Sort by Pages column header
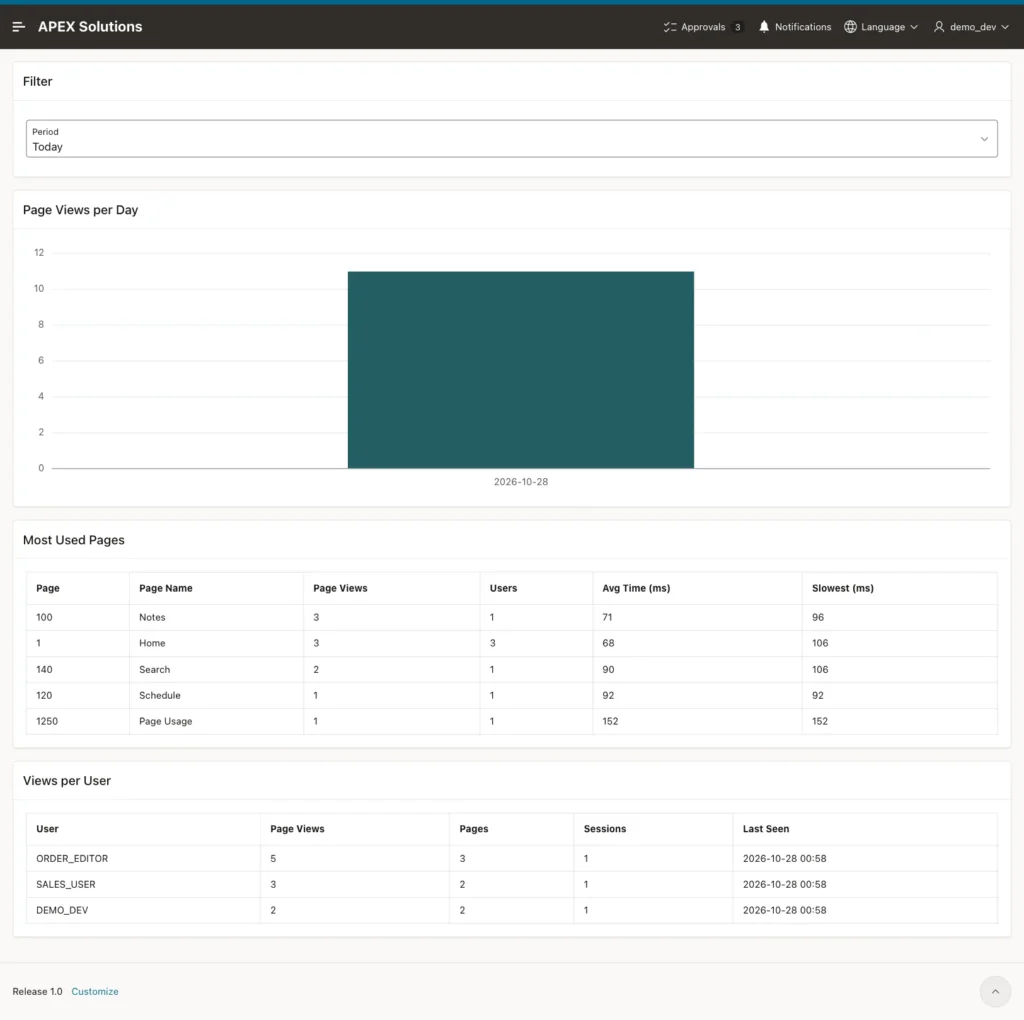 click(473, 829)
